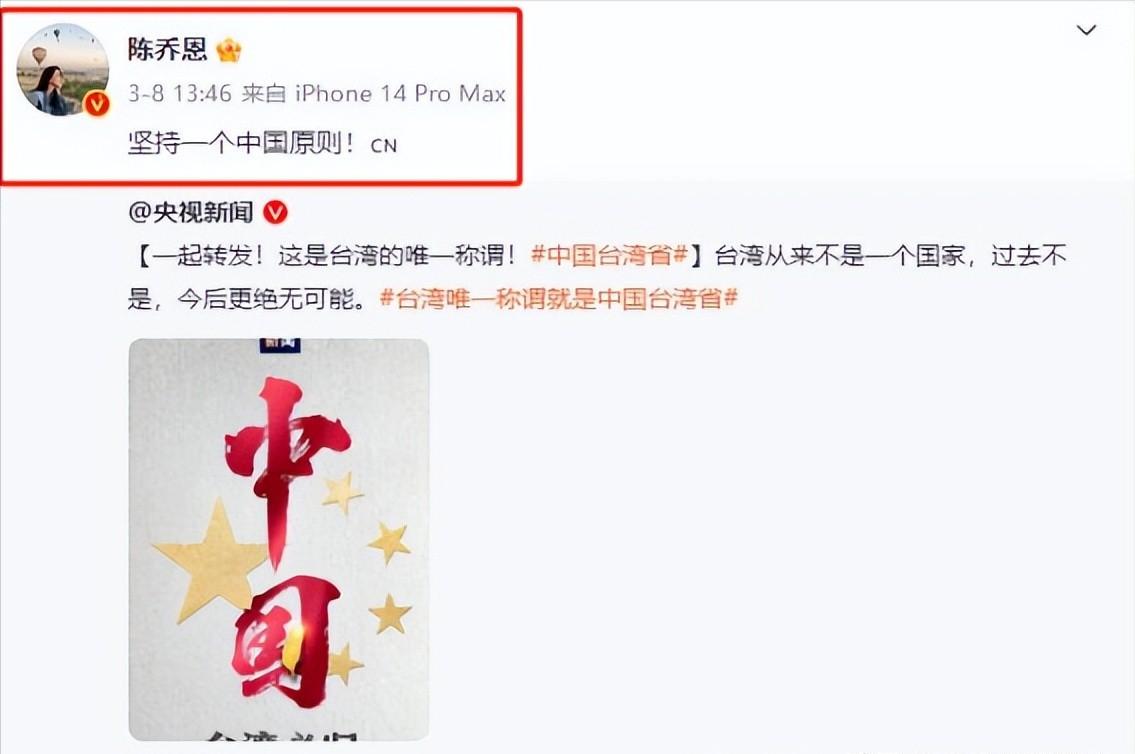
Task: Open the chevron menu at top right
Action: click(x=1086, y=30)
